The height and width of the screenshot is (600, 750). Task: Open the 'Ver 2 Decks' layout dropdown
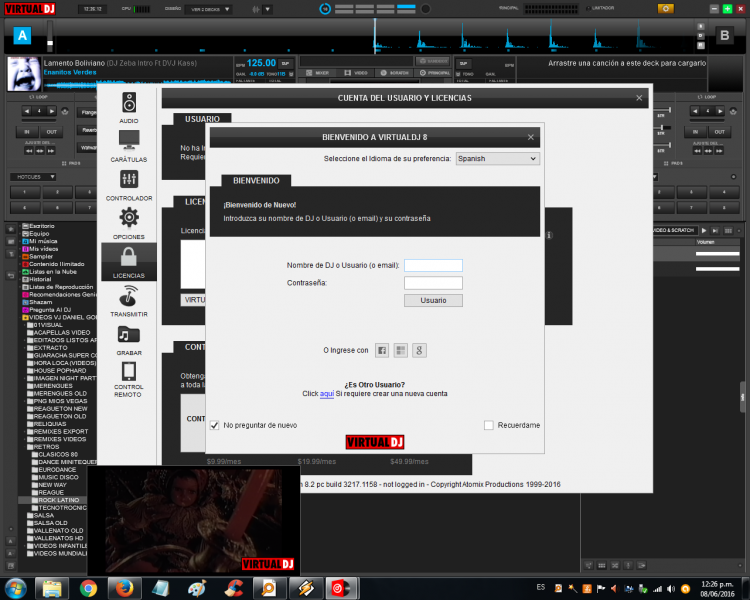[210, 9]
